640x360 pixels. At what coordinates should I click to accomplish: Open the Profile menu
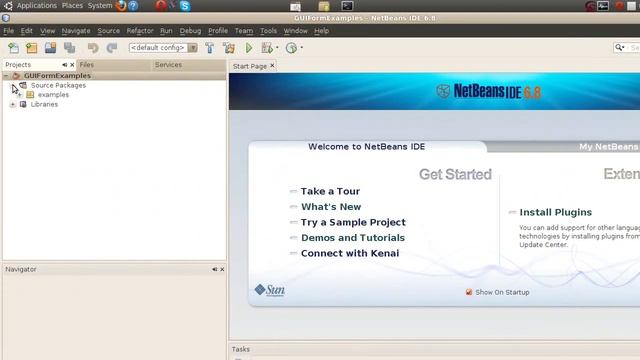(218, 31)
